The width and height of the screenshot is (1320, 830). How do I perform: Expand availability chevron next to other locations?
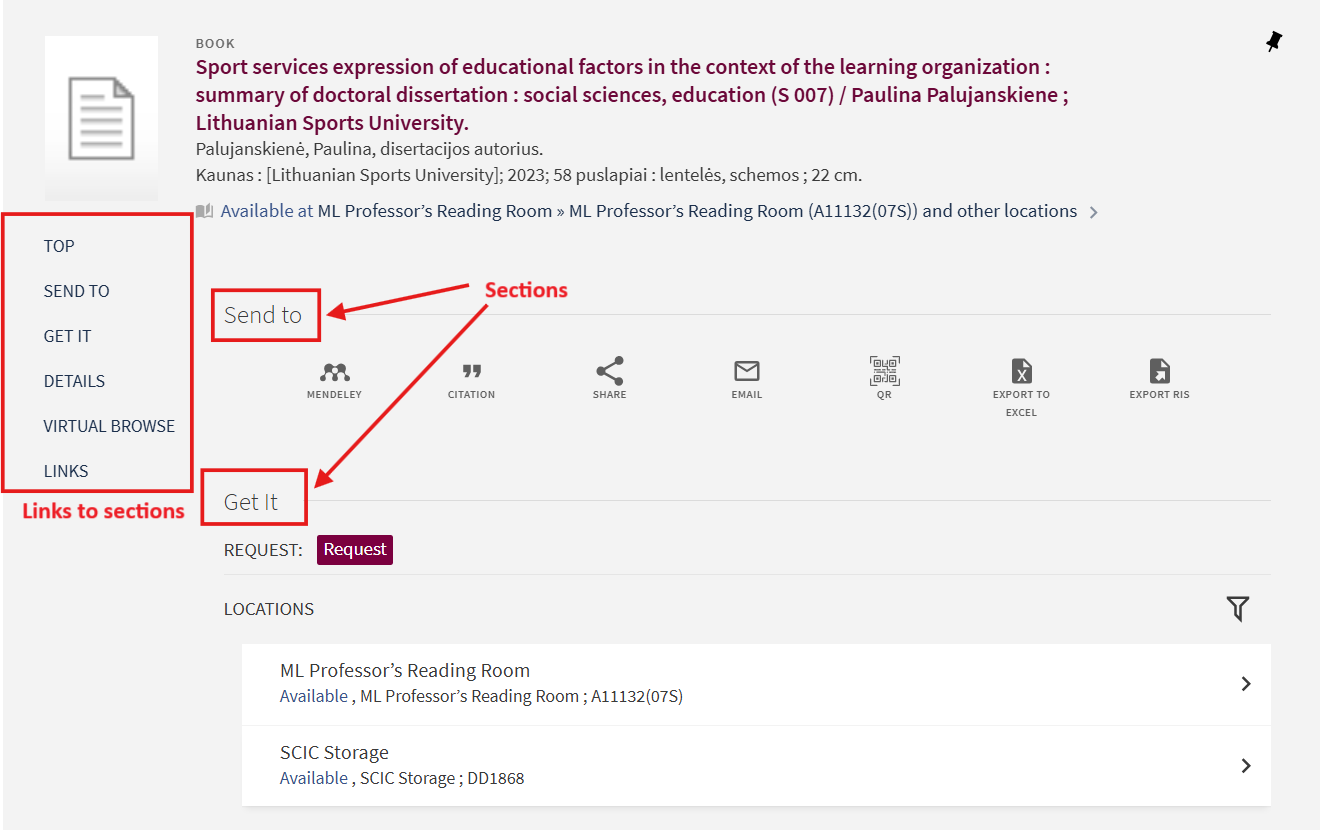1094,213
